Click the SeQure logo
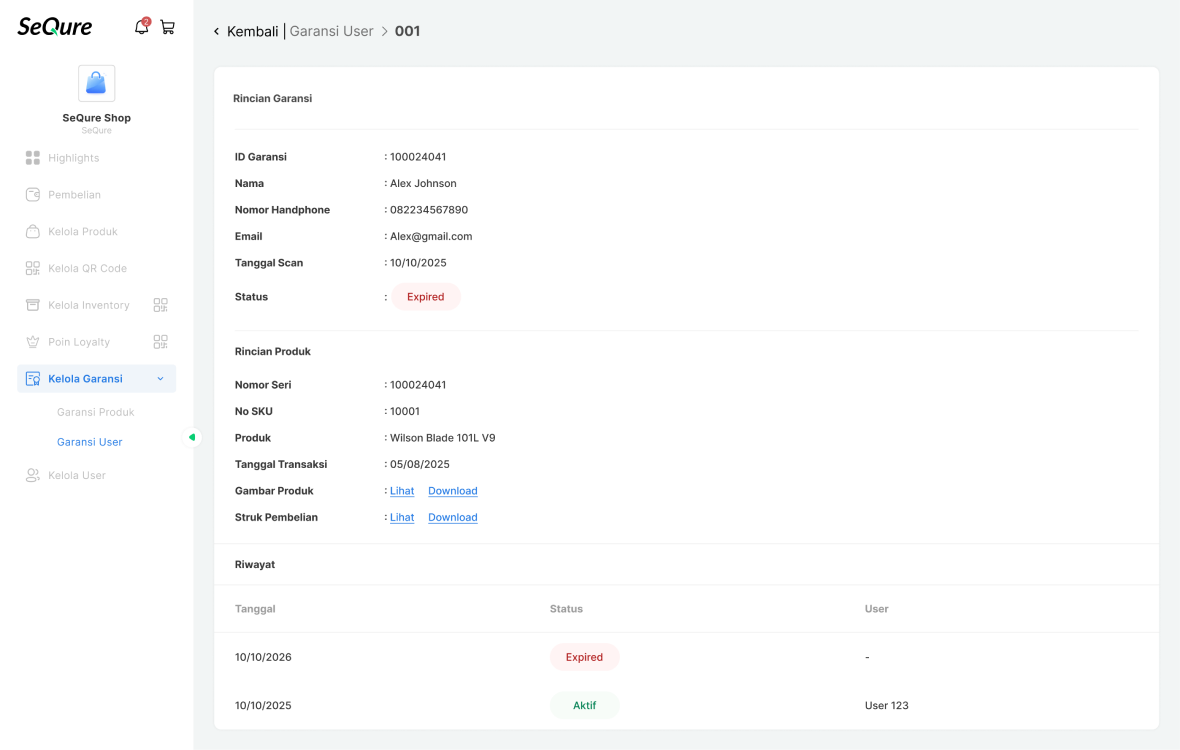The width and height of the screenshot is (1180, 750). pyautogui.click(x=55, y=27)
